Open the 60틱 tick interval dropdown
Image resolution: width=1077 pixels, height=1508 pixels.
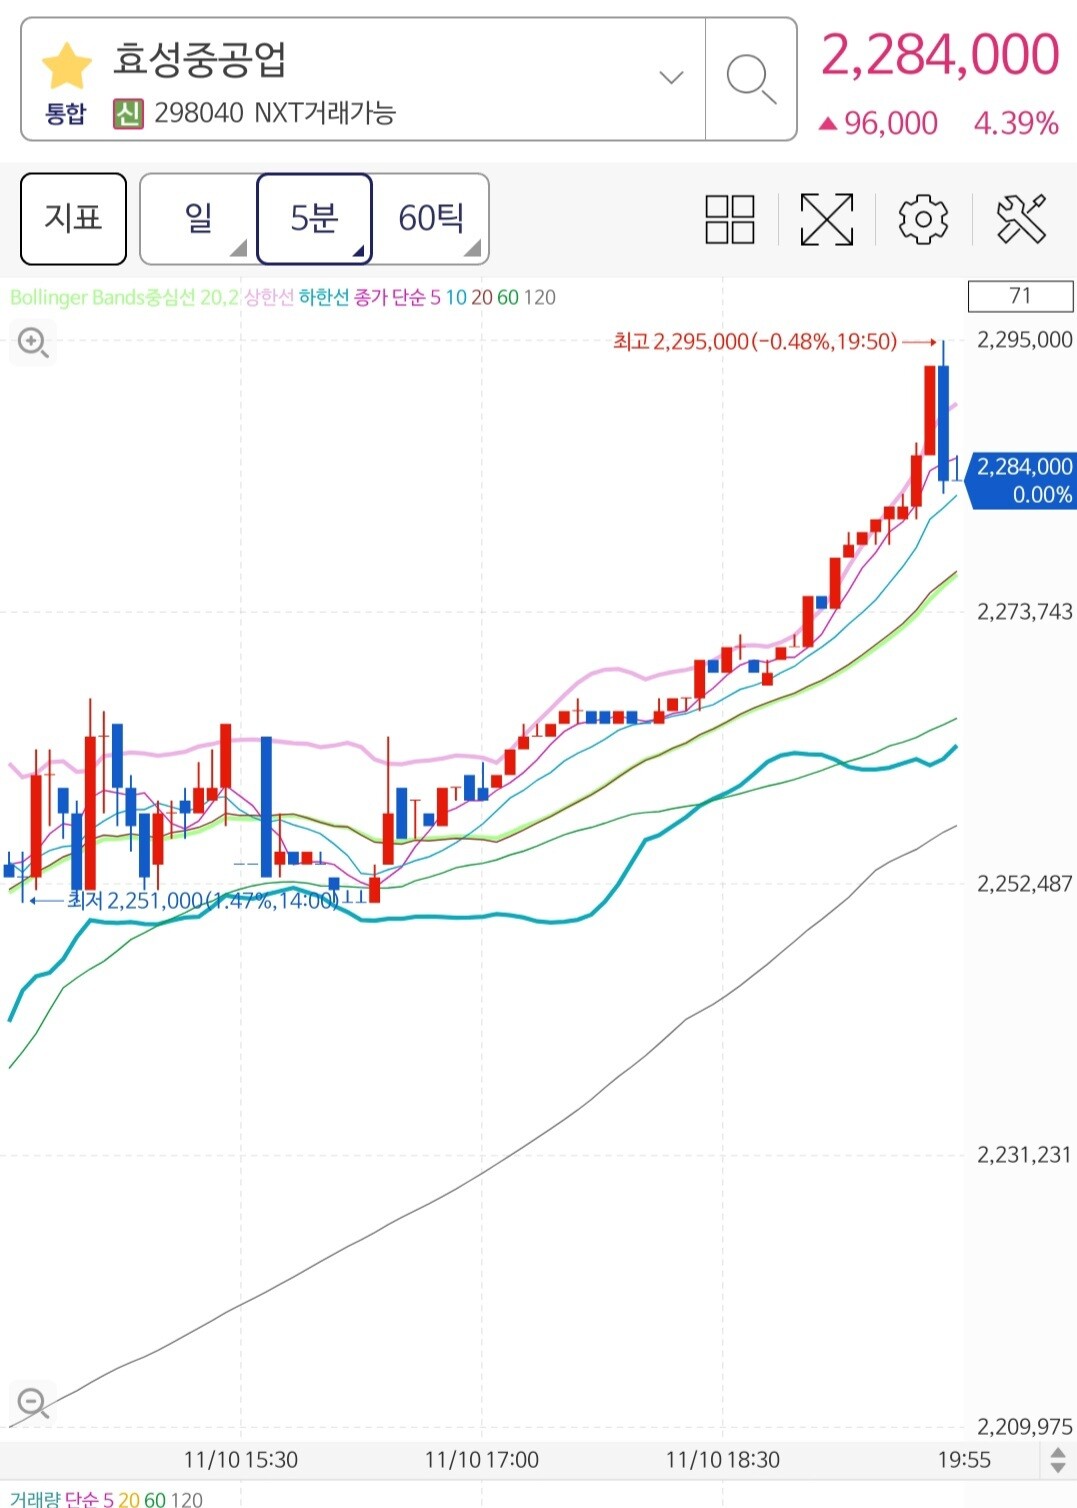(431, 219)
